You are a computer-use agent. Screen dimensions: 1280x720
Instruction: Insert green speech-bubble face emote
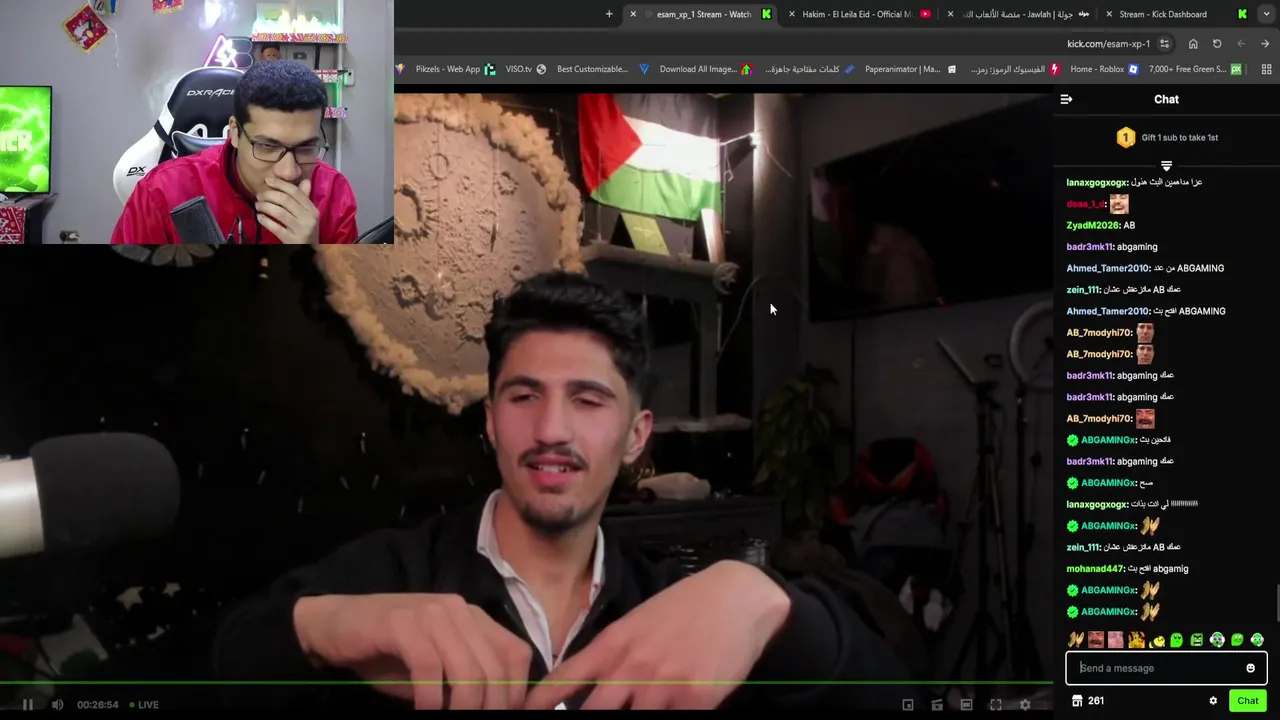pyautogui.click(x=1237, y=640)
